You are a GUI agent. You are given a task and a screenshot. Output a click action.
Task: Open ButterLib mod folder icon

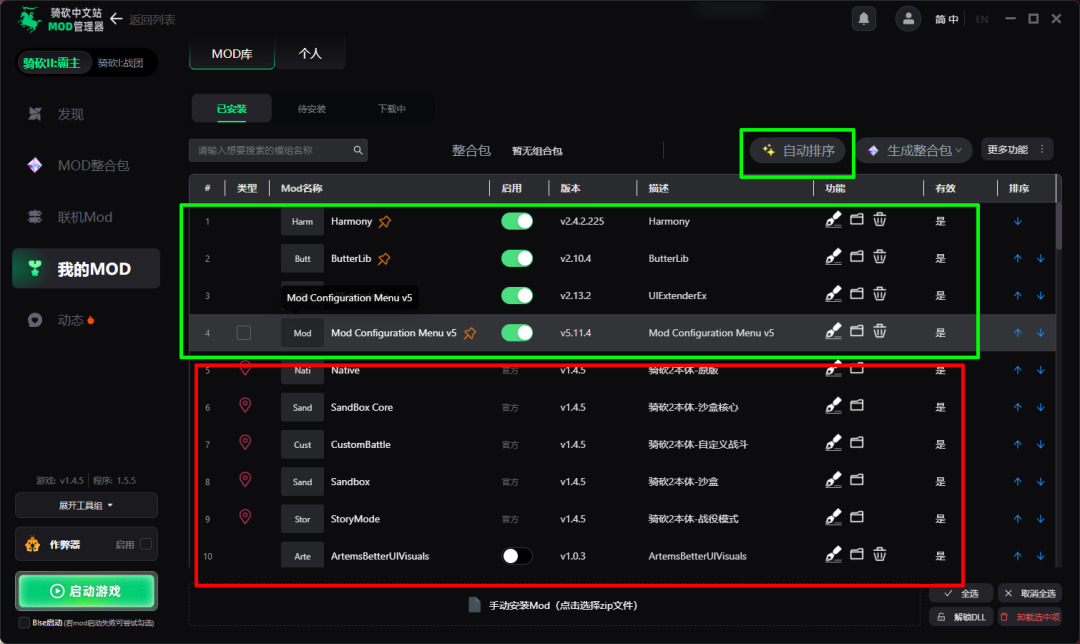[x=857, y=257]
